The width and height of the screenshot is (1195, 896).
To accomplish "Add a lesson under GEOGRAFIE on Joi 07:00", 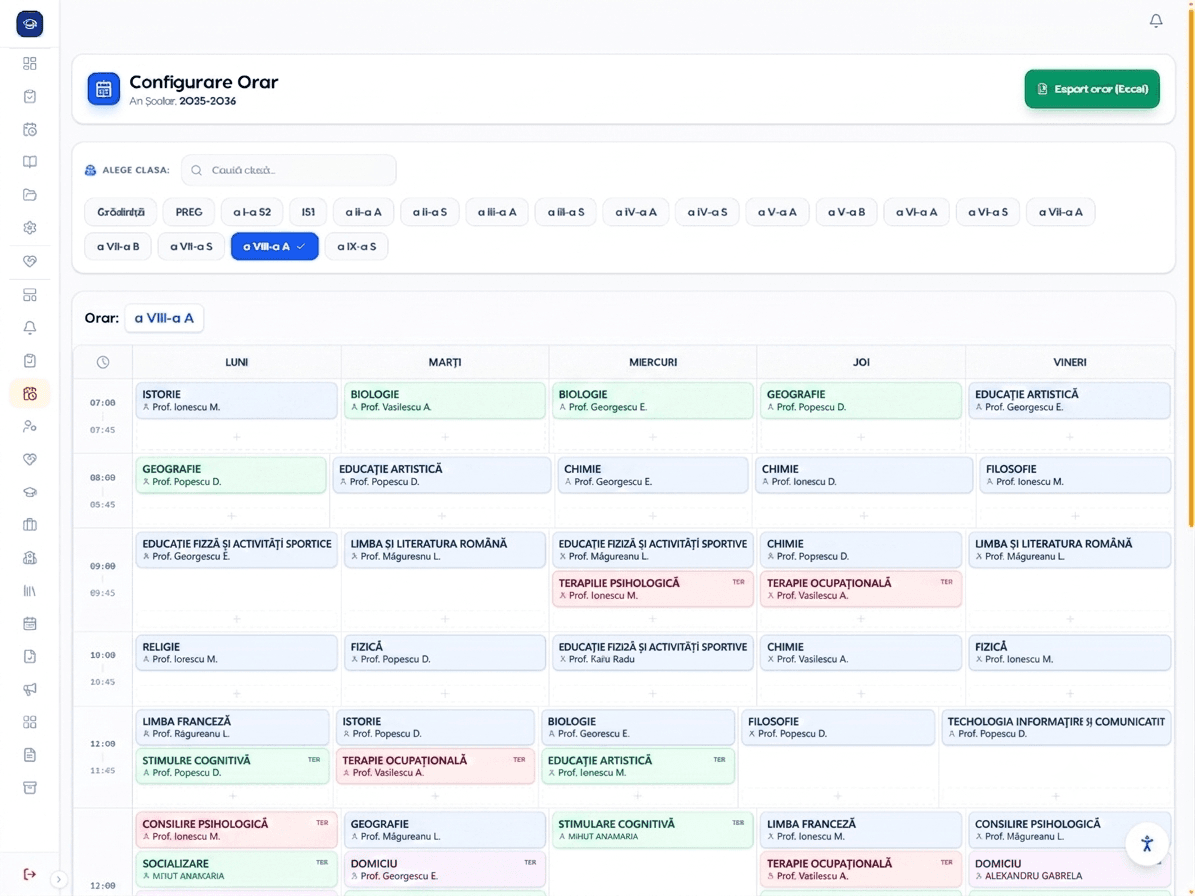I will [861, 437].
